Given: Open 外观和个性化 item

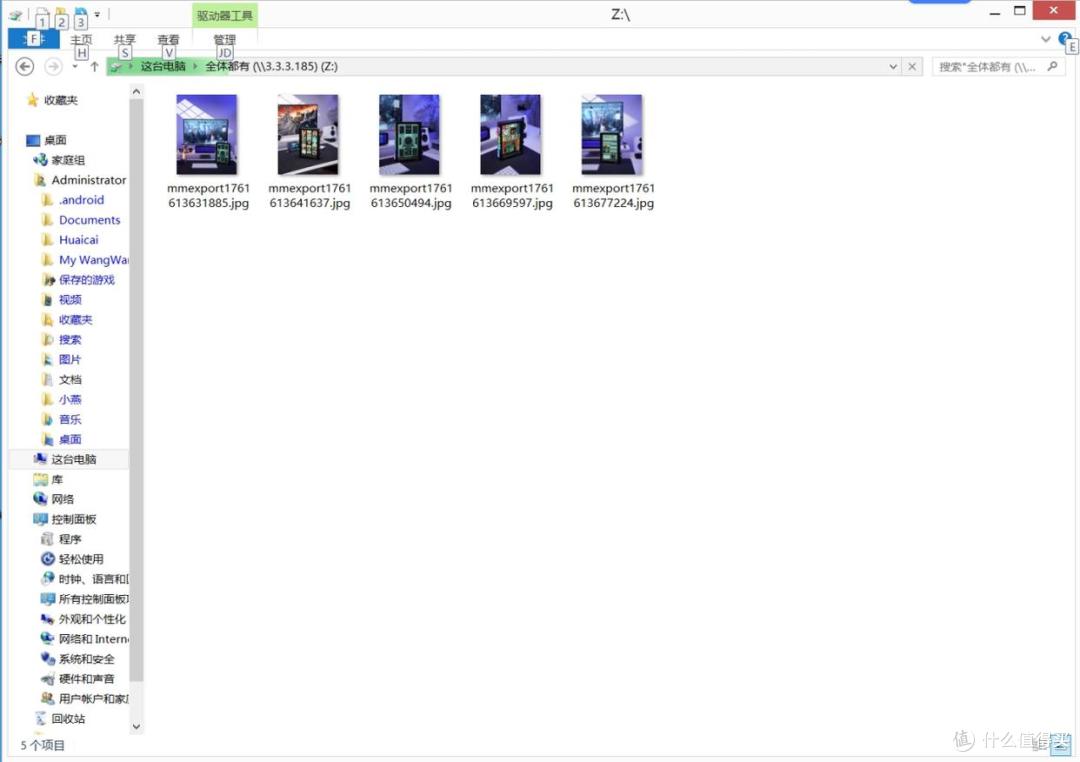Looking at the screenshot, I should pyautogui.click(x=84, y=619).
